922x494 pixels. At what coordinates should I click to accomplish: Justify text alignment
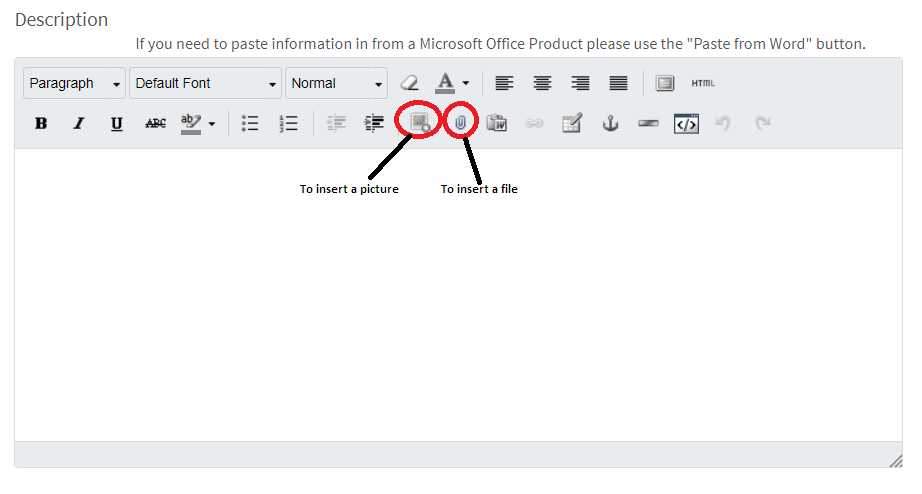[x=618, y=83]
